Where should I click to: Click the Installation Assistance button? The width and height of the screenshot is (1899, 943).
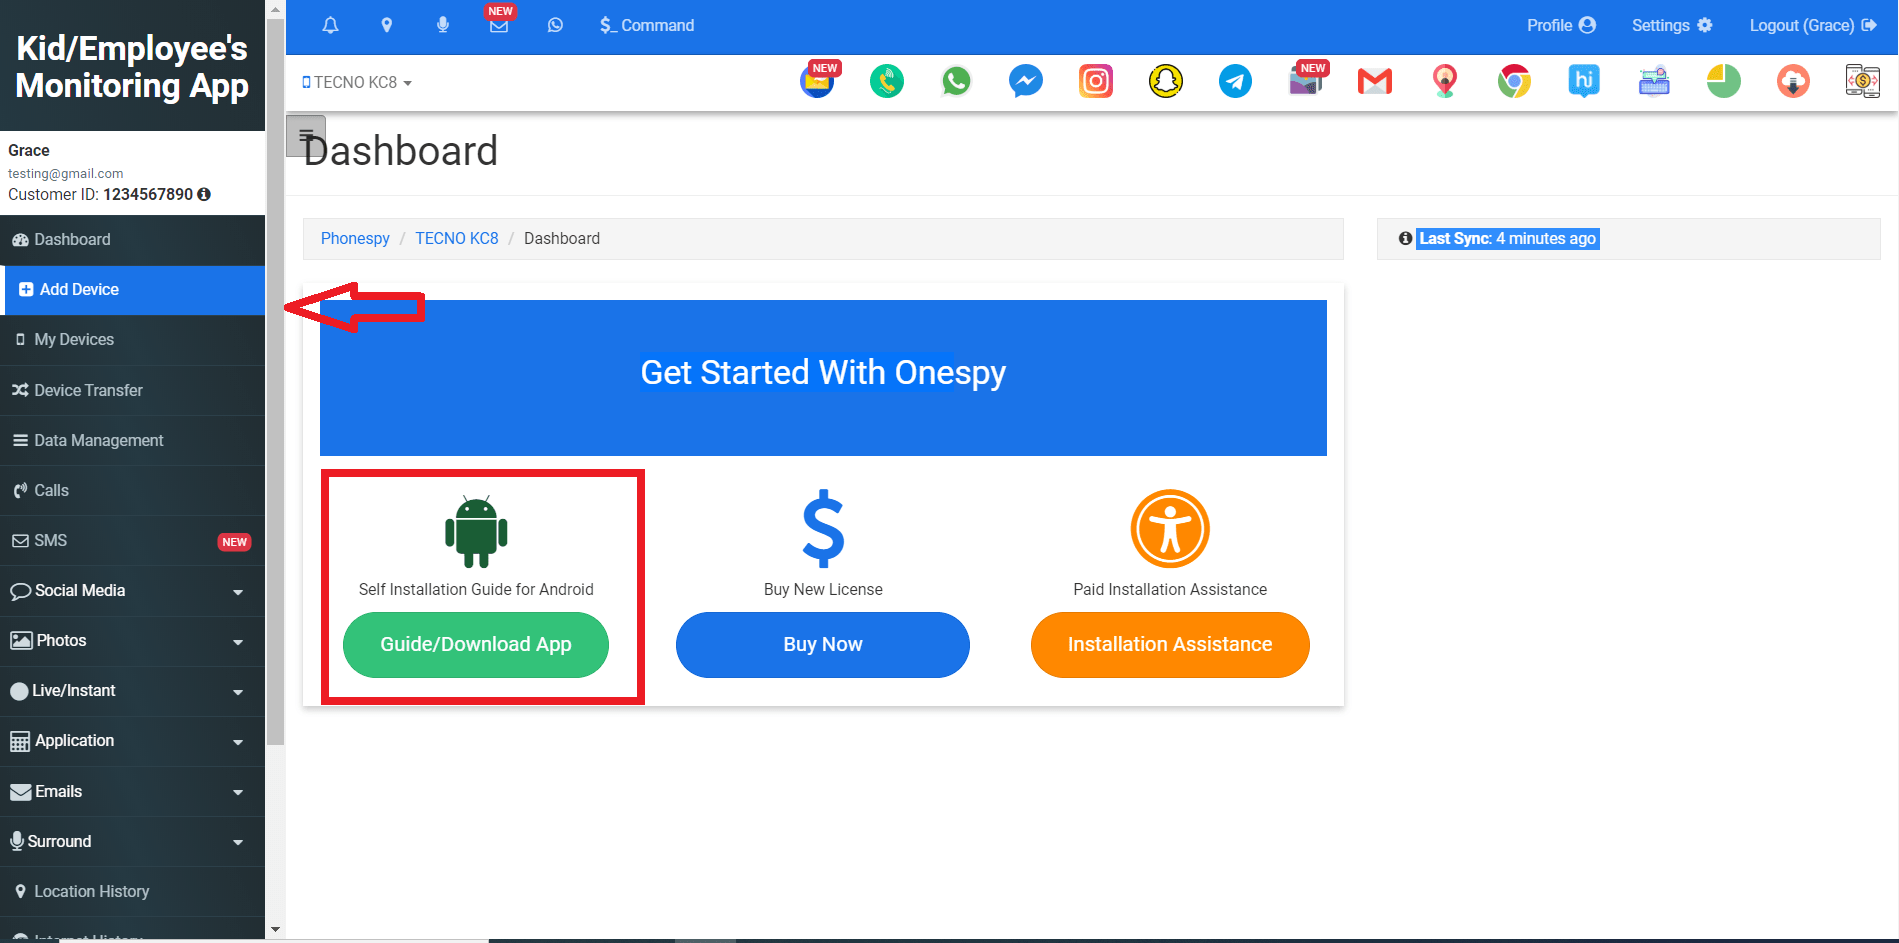click(1170, 645)
